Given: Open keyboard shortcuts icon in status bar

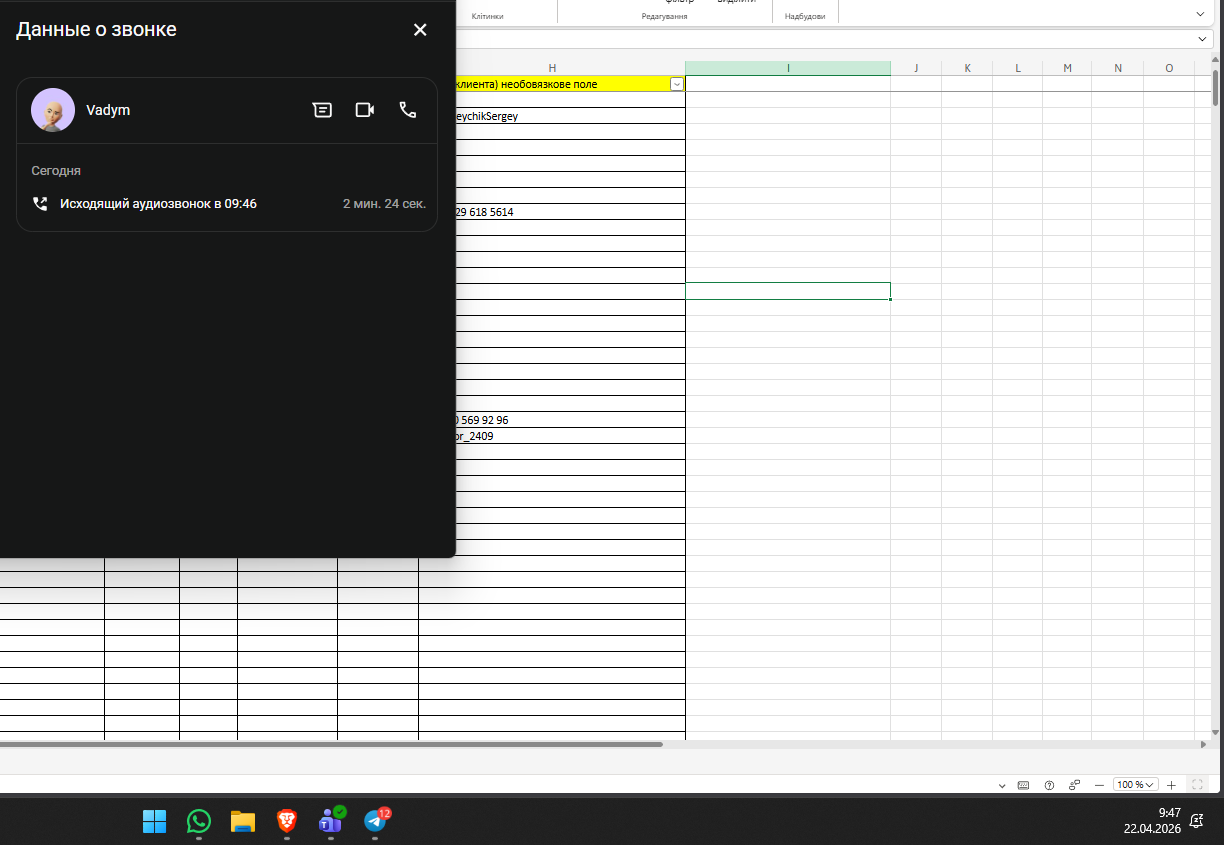Looking at the screenshot, I should click(1023, 785).
